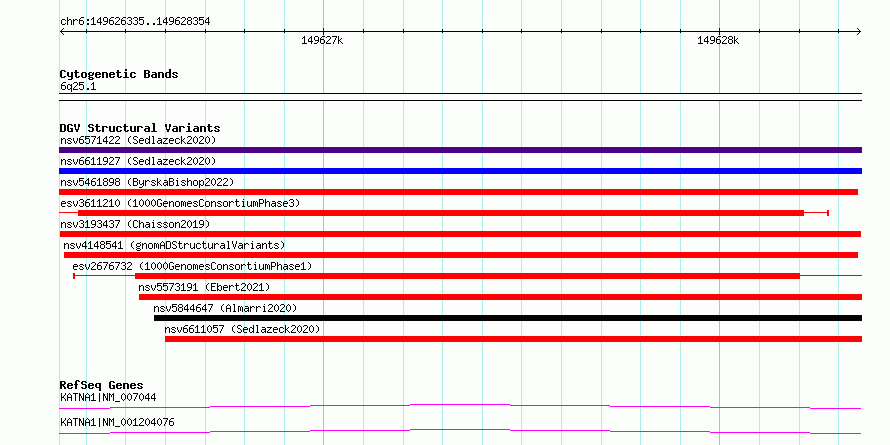This screenshot has width=890, height=445.
Task: Open variant label esv3611210 (1000GenomesConsortiumPhase3)
Action: 180,203
